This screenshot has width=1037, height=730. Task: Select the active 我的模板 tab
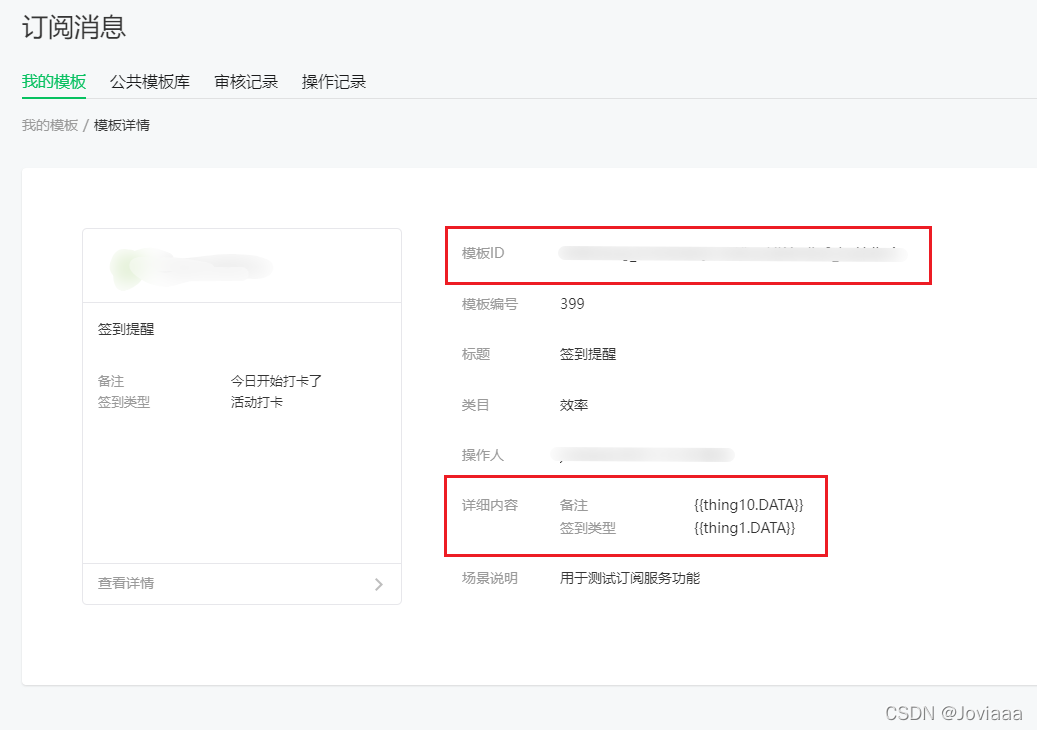[x=53, y=82]
